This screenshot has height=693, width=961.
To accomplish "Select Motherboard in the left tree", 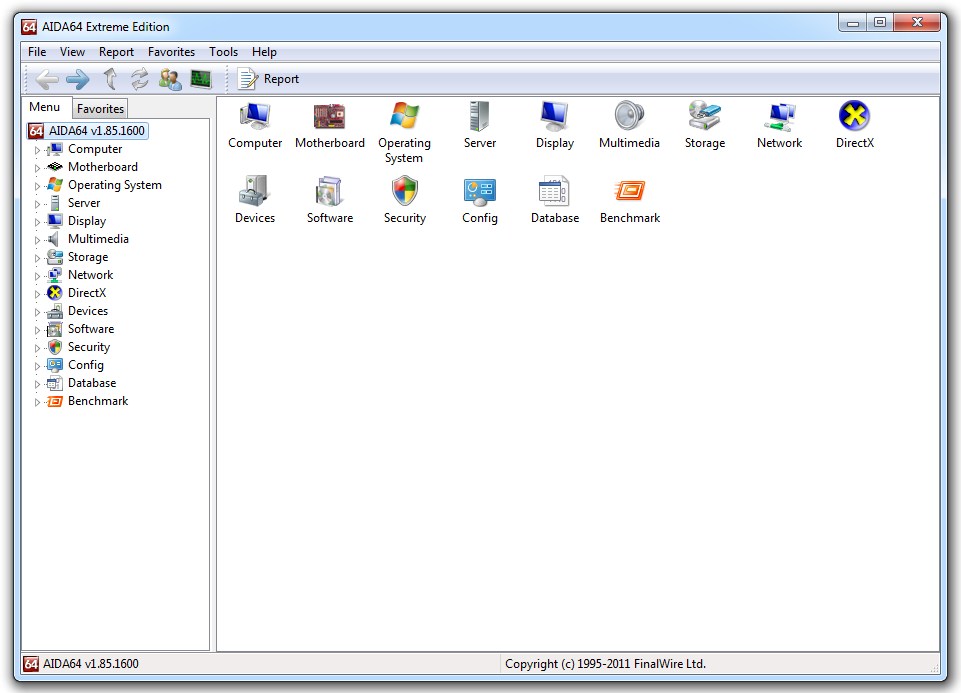I will [x=102, y=167].
